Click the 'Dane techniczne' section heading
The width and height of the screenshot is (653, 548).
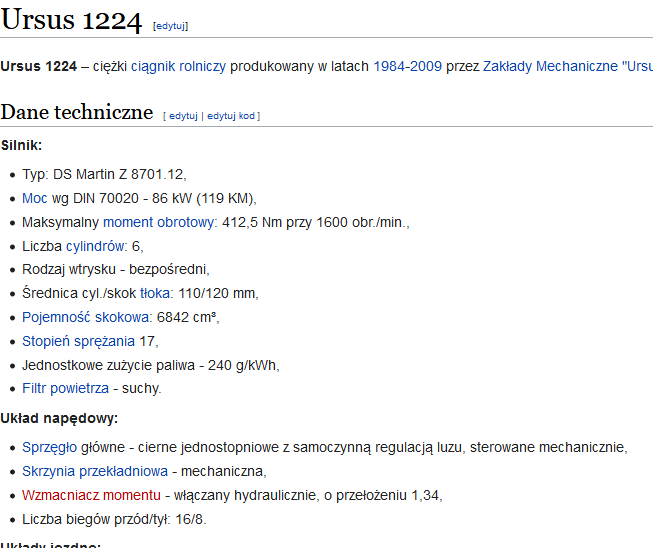click(77, 111)
